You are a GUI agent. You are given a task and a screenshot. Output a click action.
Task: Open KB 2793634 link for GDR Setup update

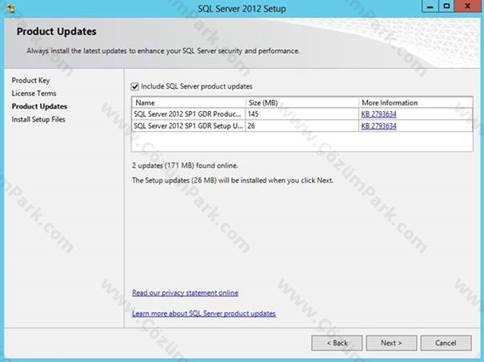tap(379, 126)
